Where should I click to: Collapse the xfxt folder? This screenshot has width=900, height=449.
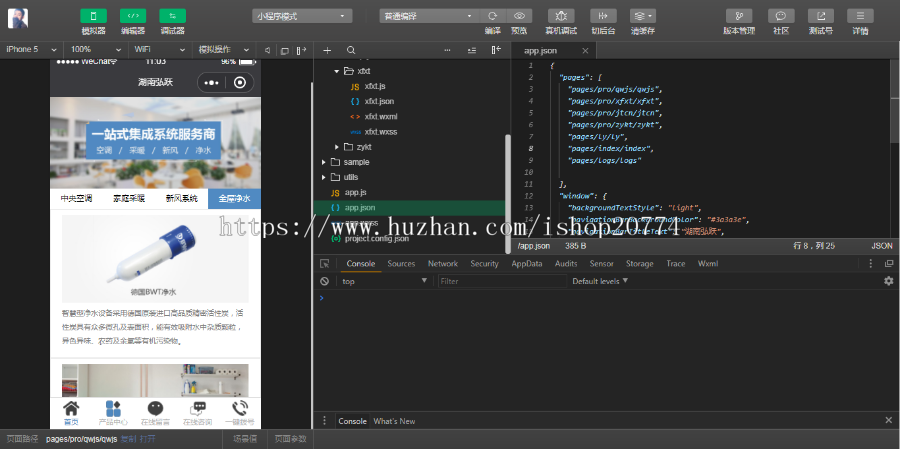click(337, 71)
